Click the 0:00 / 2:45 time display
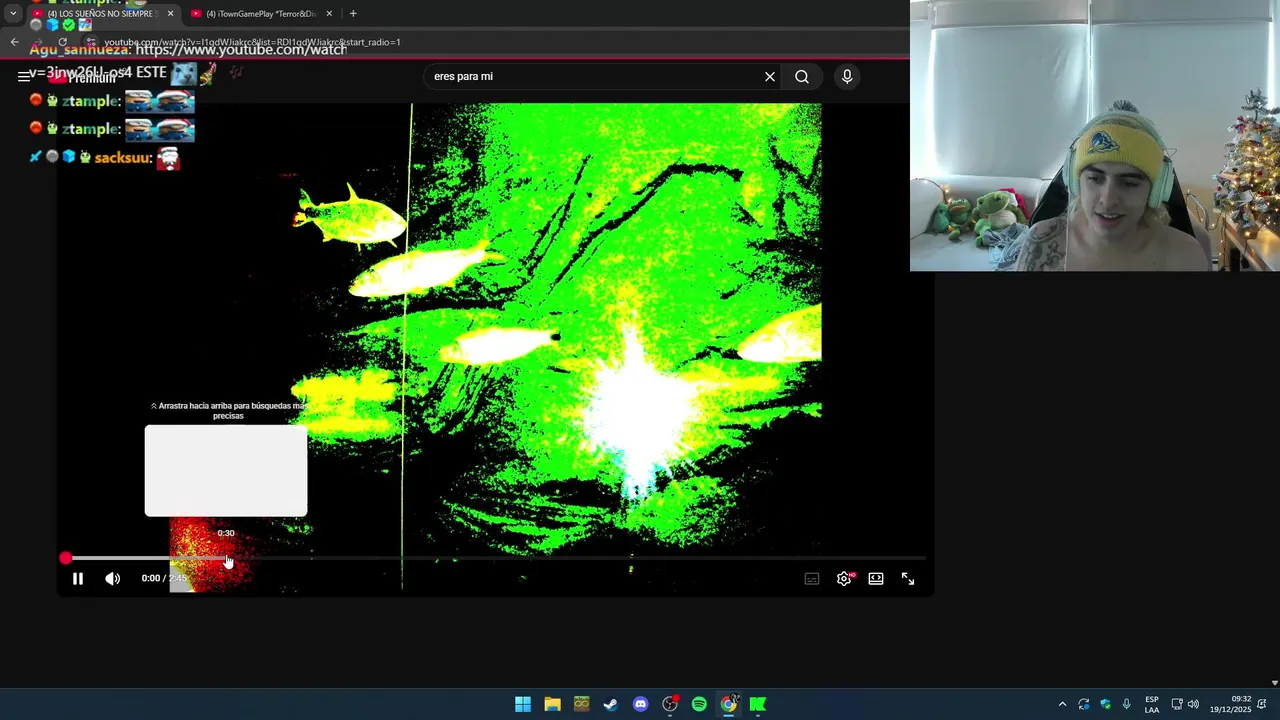The width and height of the screenshot is (1280, 720). 164,578
